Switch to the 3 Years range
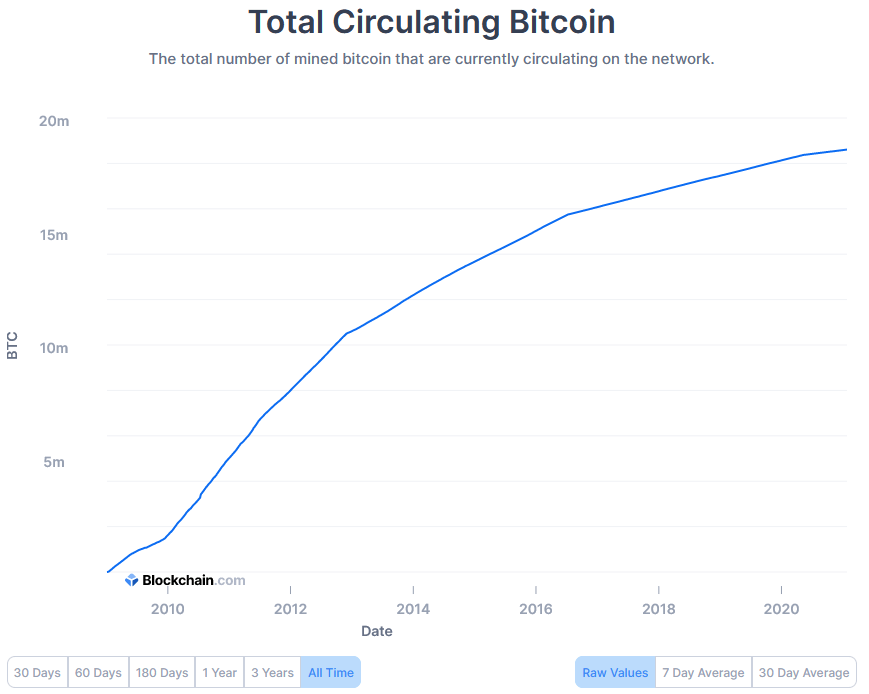869x694 pixels. point(271,672)
